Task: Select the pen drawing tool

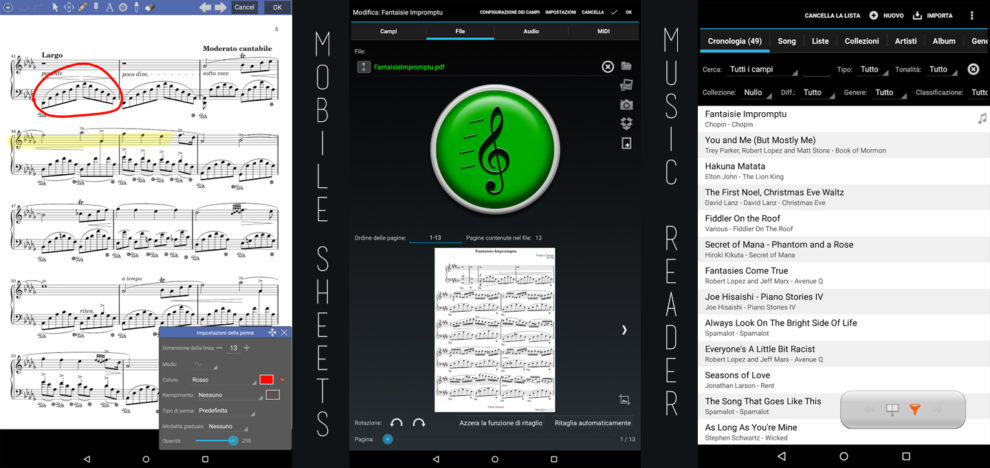Action: click(x=83, y=7)
